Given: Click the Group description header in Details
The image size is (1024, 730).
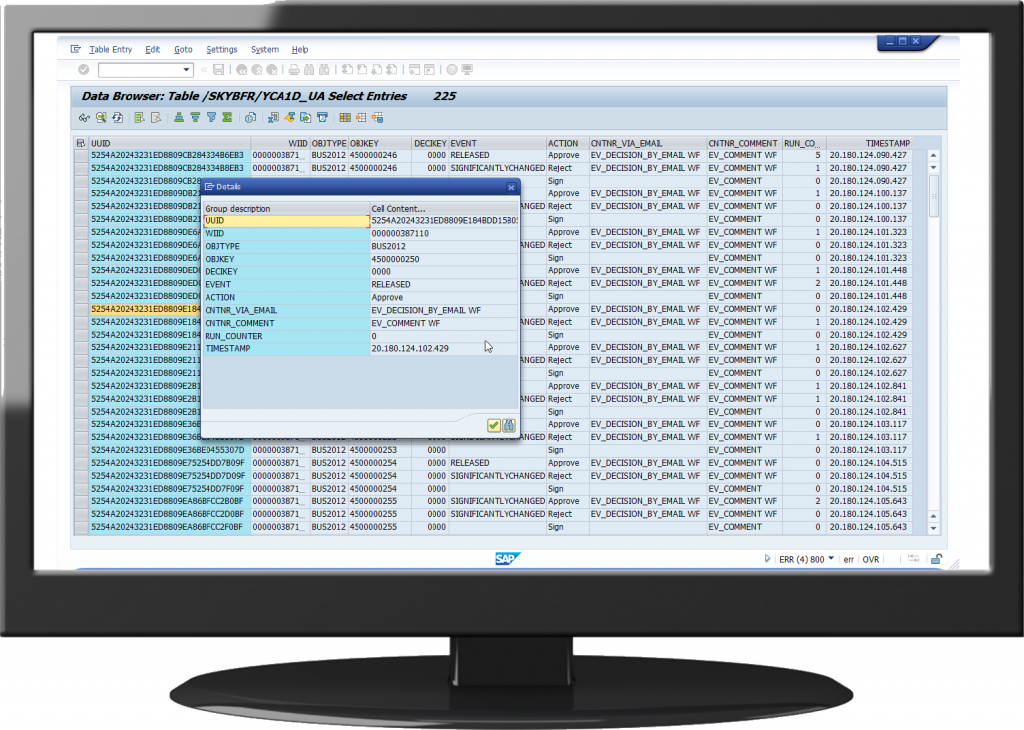Looking at the screenshot, I should pos(238,209).
